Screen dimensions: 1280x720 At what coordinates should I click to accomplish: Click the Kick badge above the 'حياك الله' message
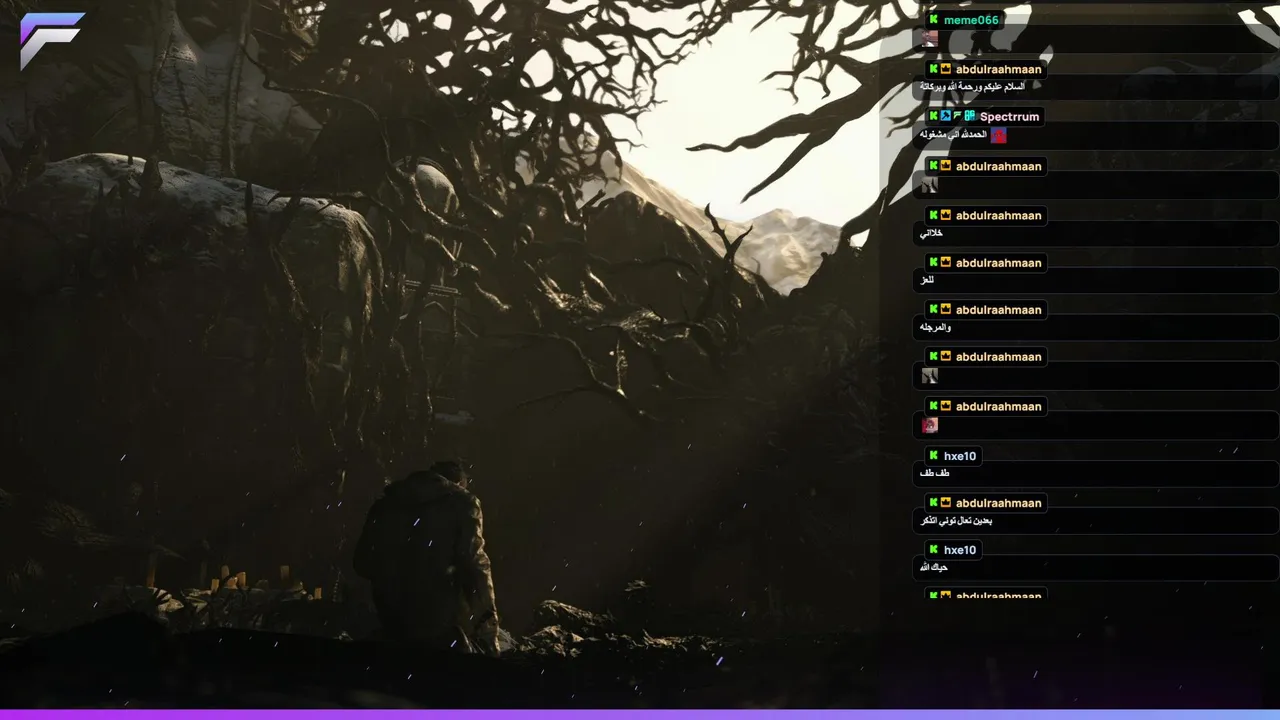point(933,550)
